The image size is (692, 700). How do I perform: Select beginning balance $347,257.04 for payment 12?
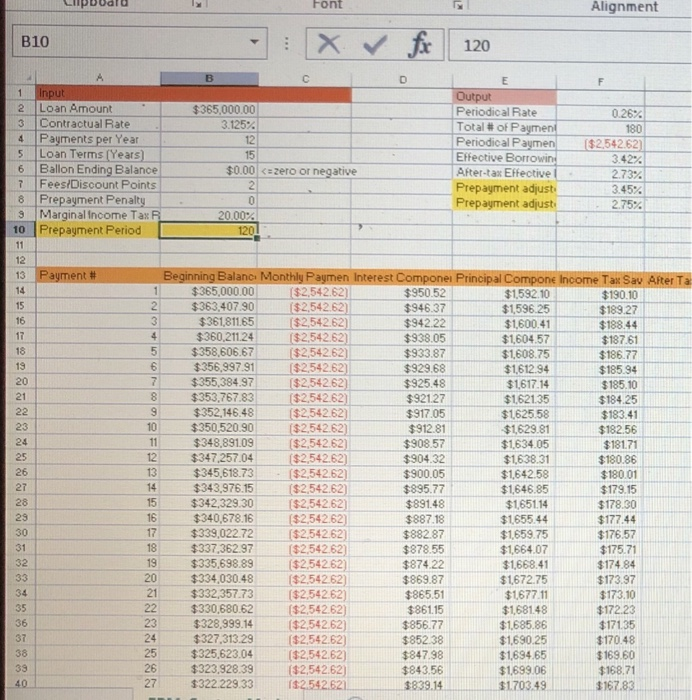pyautogui.click(x=209, y=458)
